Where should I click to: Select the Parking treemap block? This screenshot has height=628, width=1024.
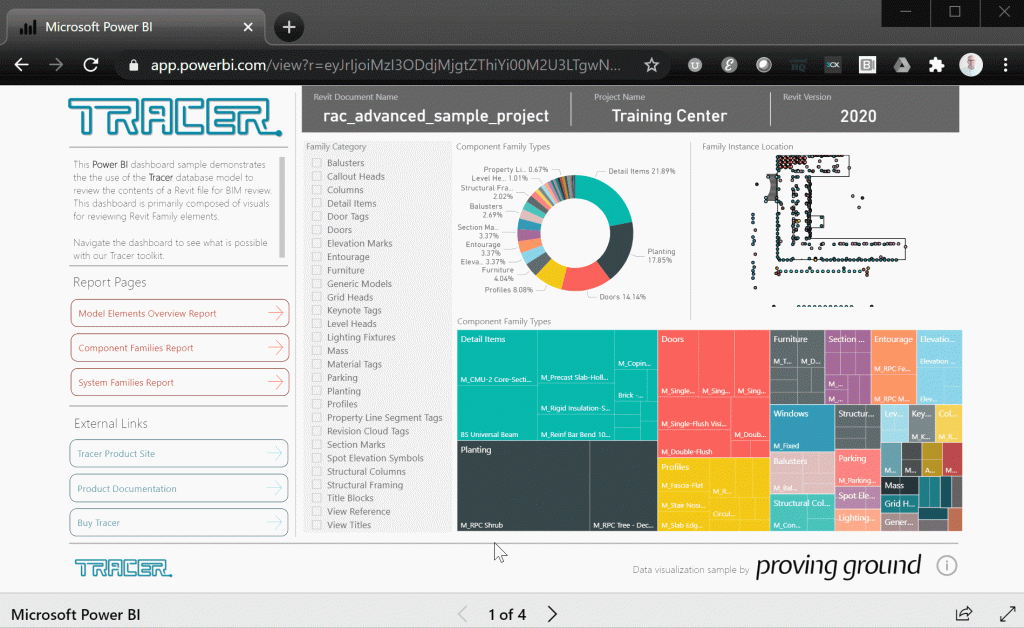[x=857, y=468]
